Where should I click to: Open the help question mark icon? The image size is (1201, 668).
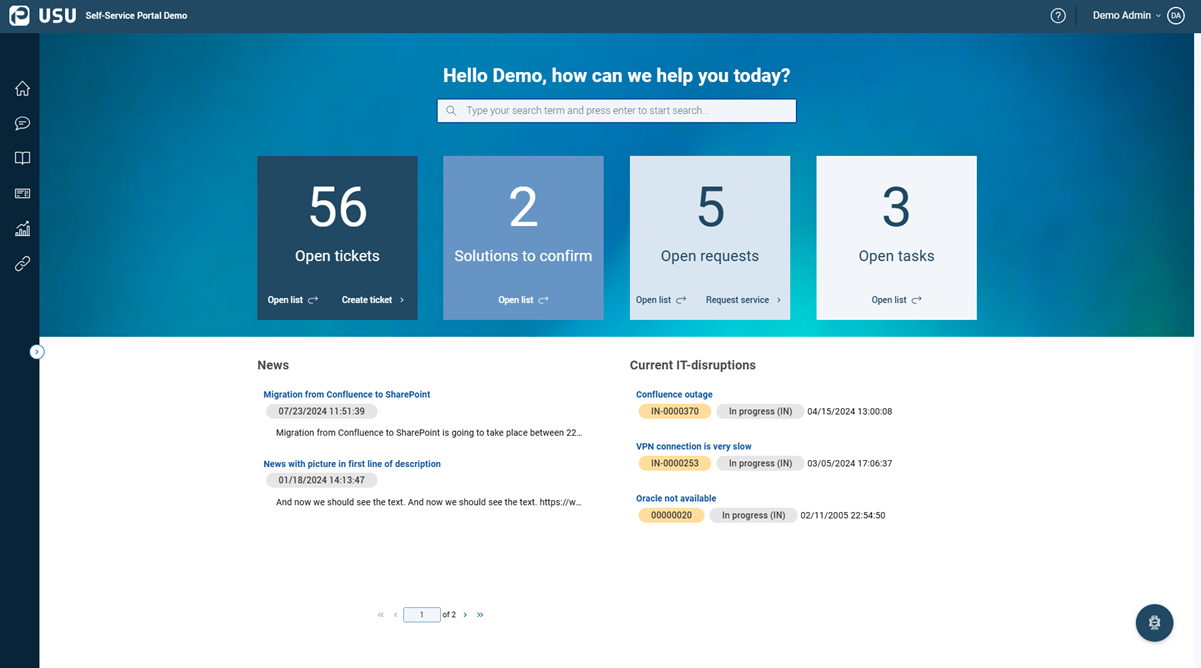pyautogui.click(x=1058, y=16)
